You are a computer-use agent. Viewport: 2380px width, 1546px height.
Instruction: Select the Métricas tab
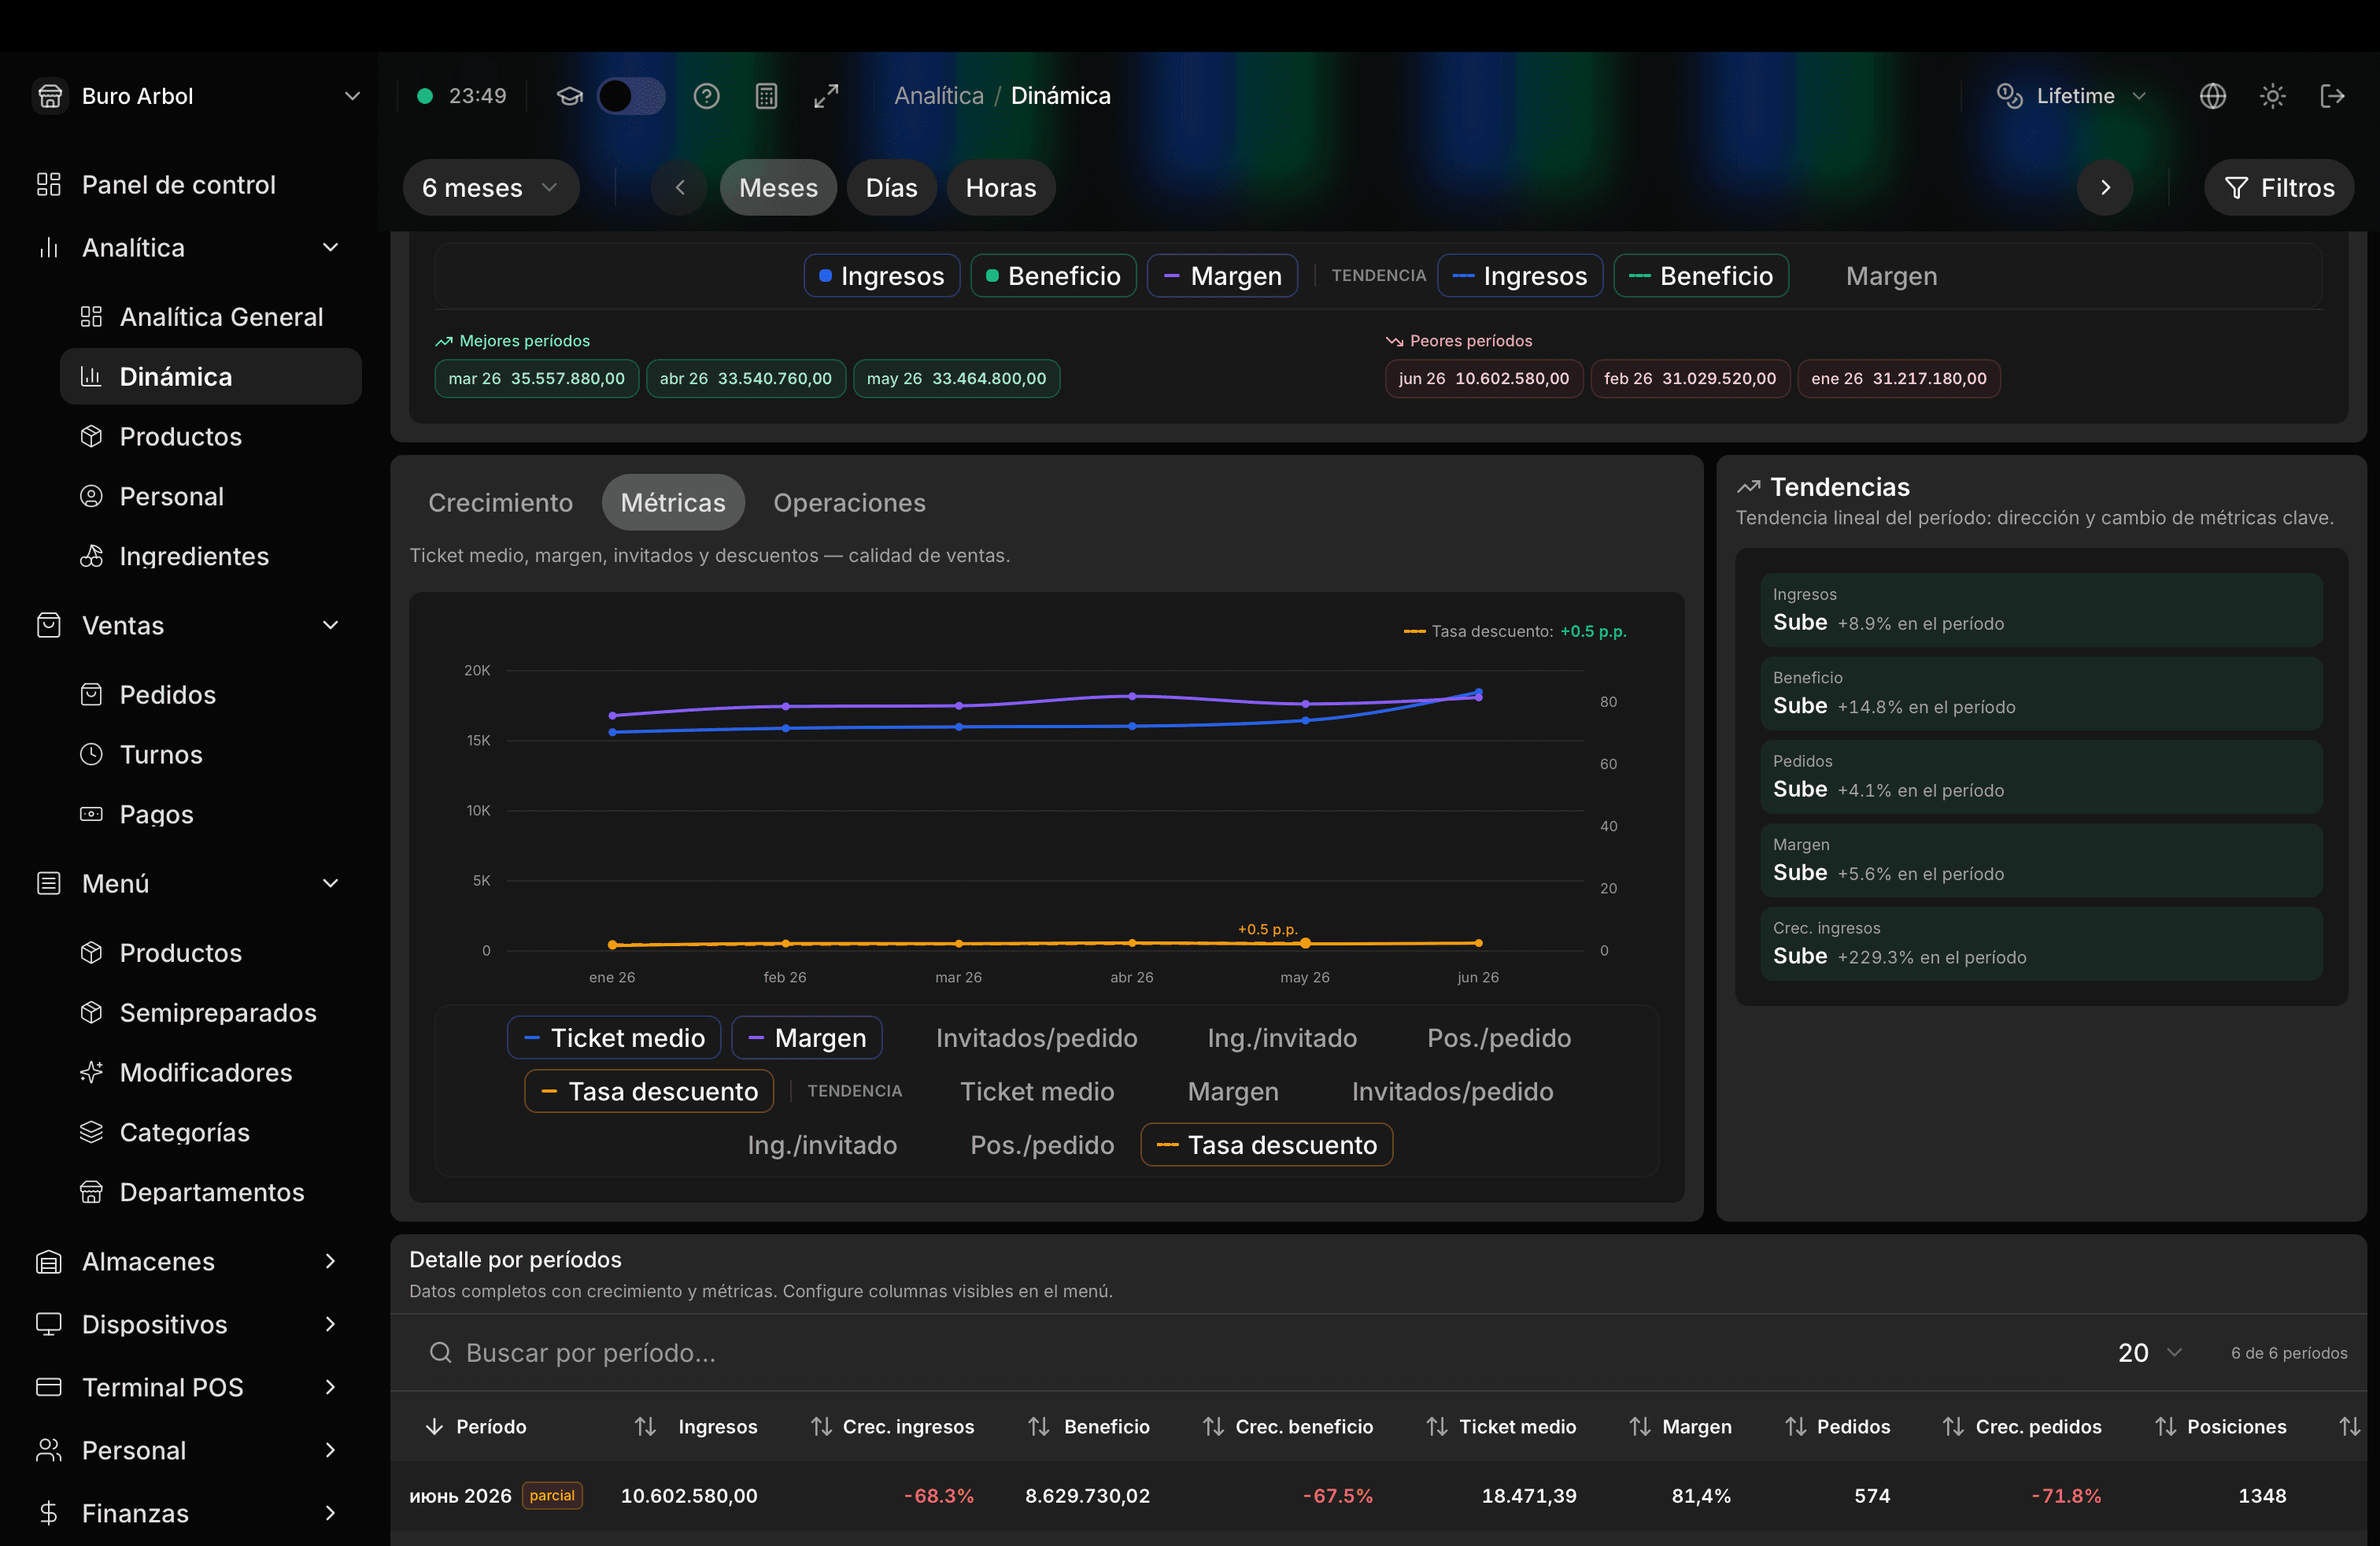point(673,503)
